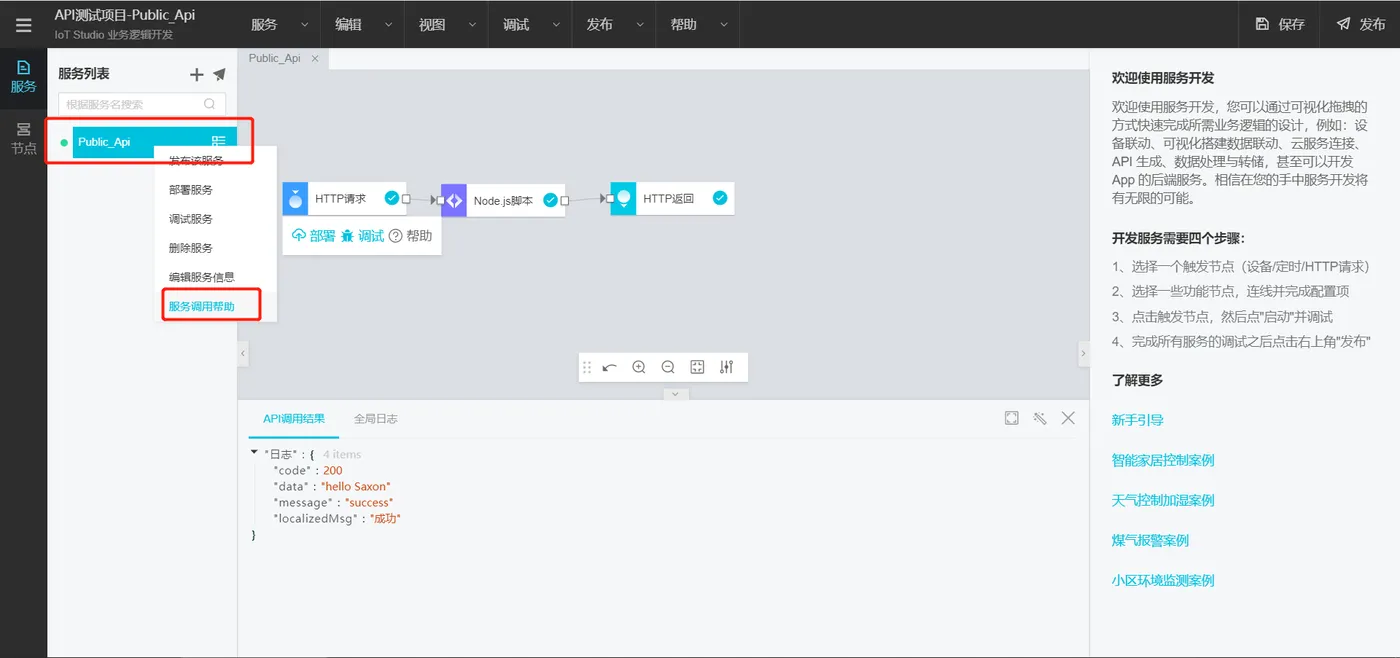The image size is (1400, 658).
Task: Click 帮助 under the HTTP请求 node
Action: tap(410, 236)
